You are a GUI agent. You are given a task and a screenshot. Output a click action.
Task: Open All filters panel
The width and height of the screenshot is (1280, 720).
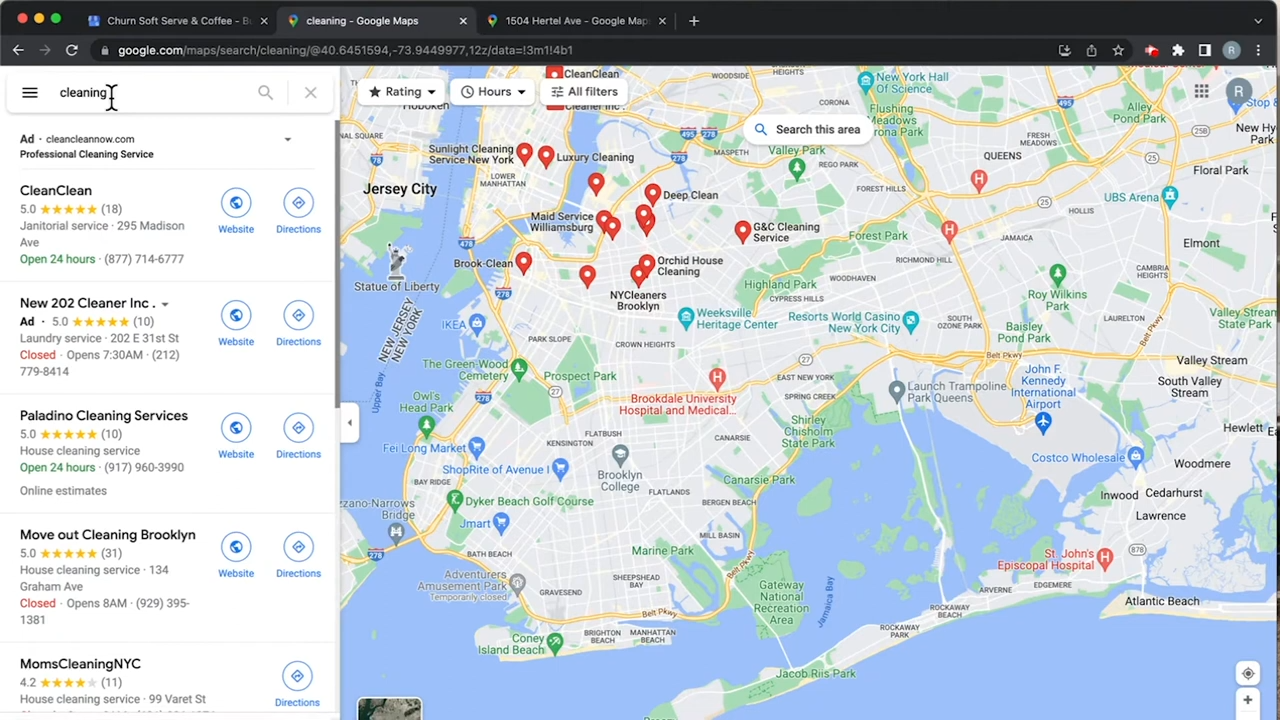[584, 92]
